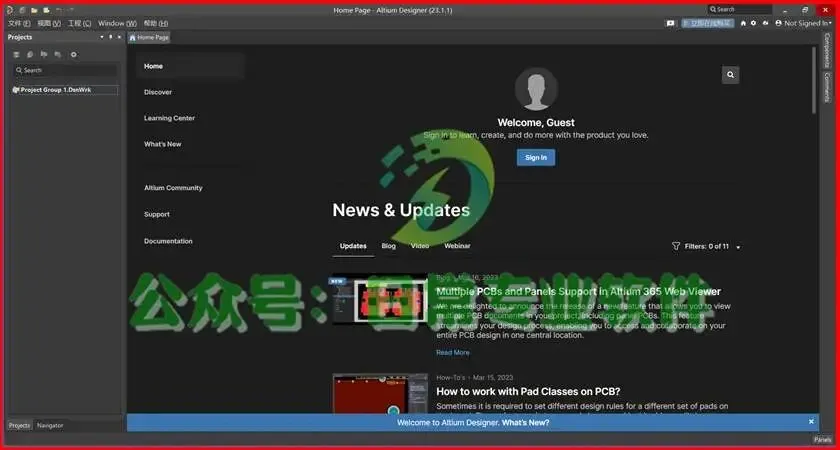
Task: Switch to the Projects bottom tab
Action: (x=19, y=425)
